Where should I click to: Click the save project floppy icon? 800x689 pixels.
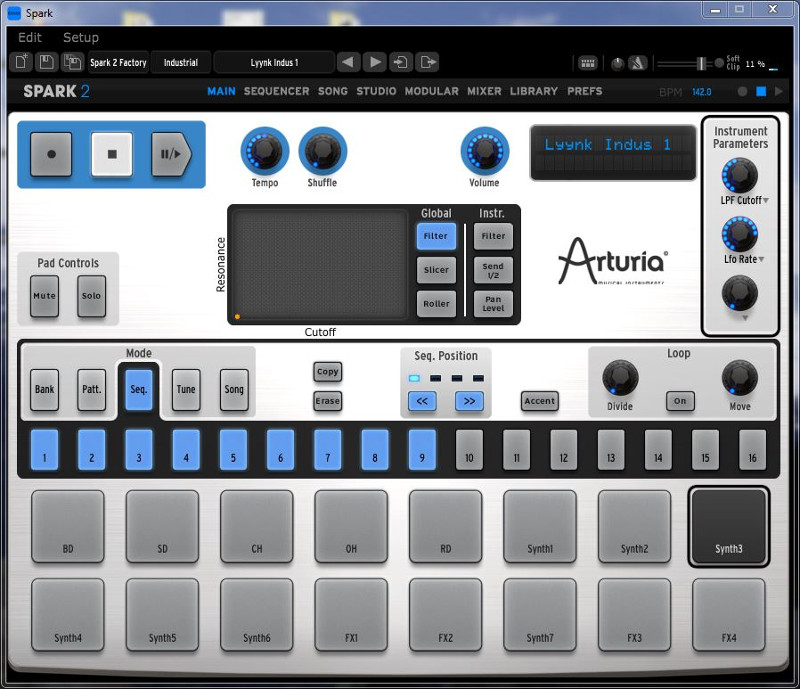(46, 62)
